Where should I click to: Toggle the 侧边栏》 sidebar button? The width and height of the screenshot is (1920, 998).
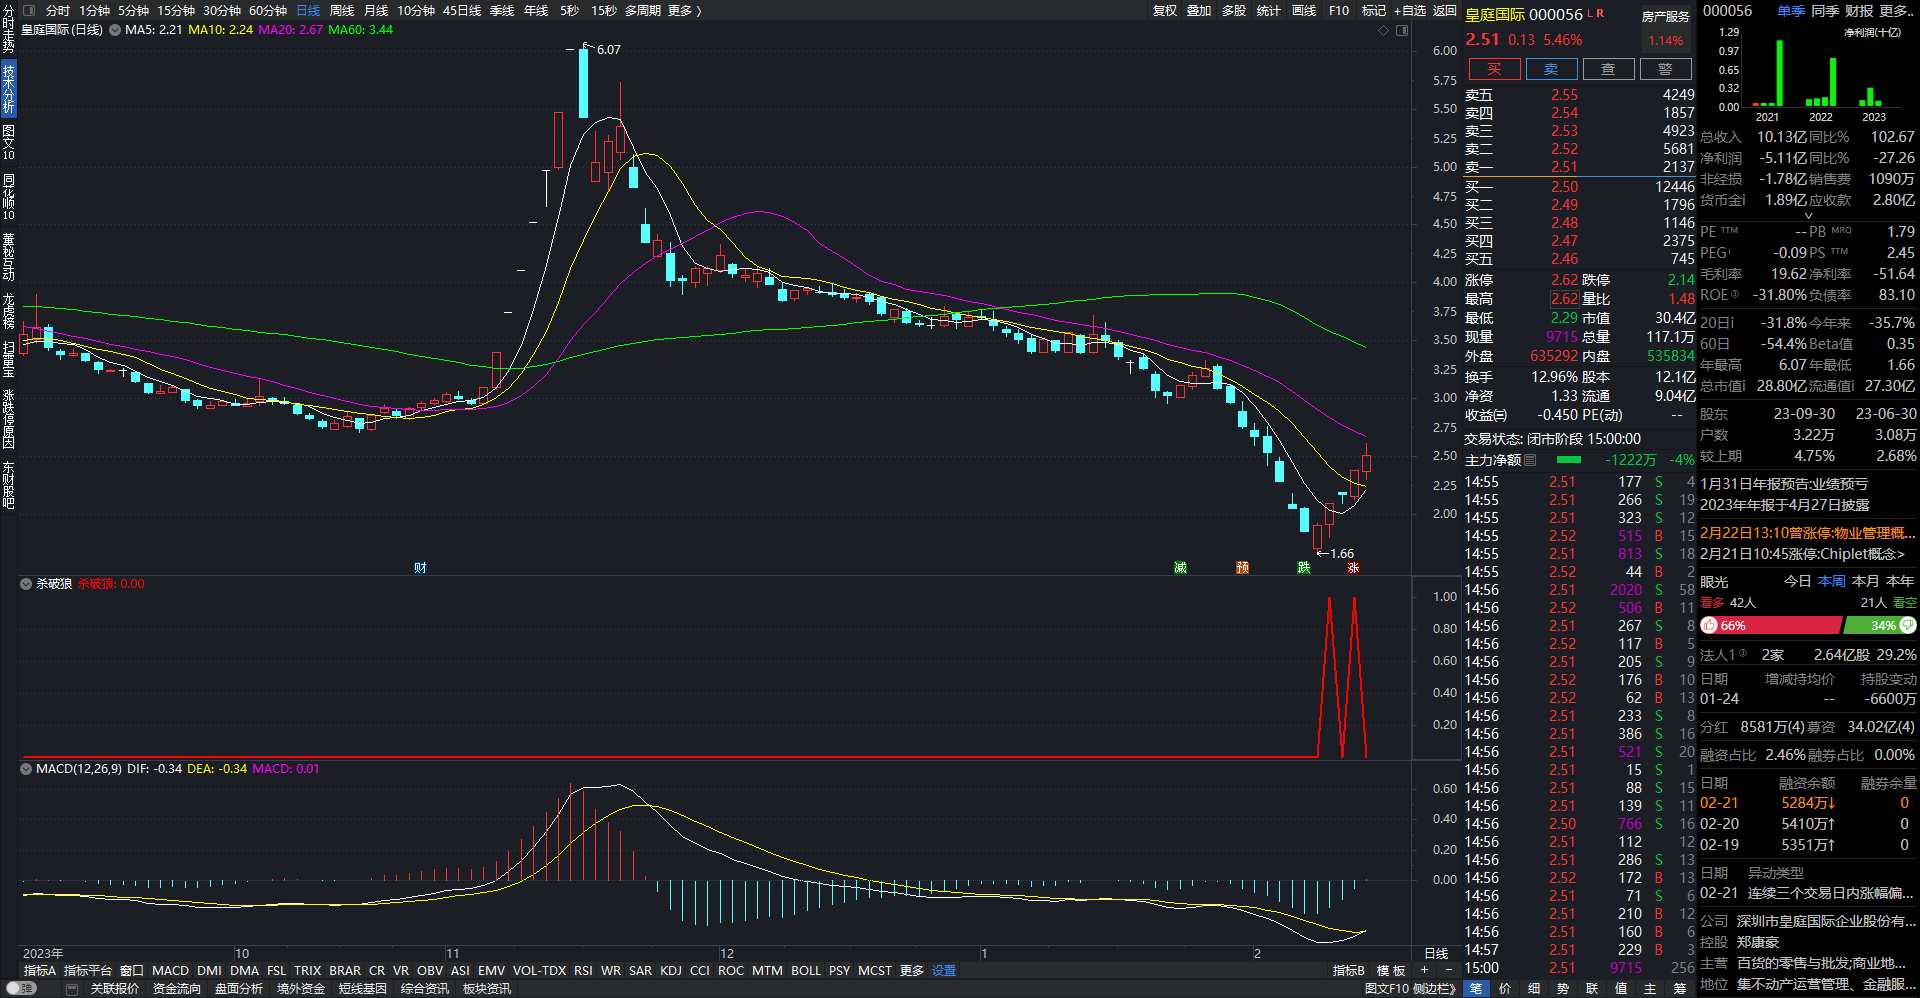click(x=1435, y=989)
